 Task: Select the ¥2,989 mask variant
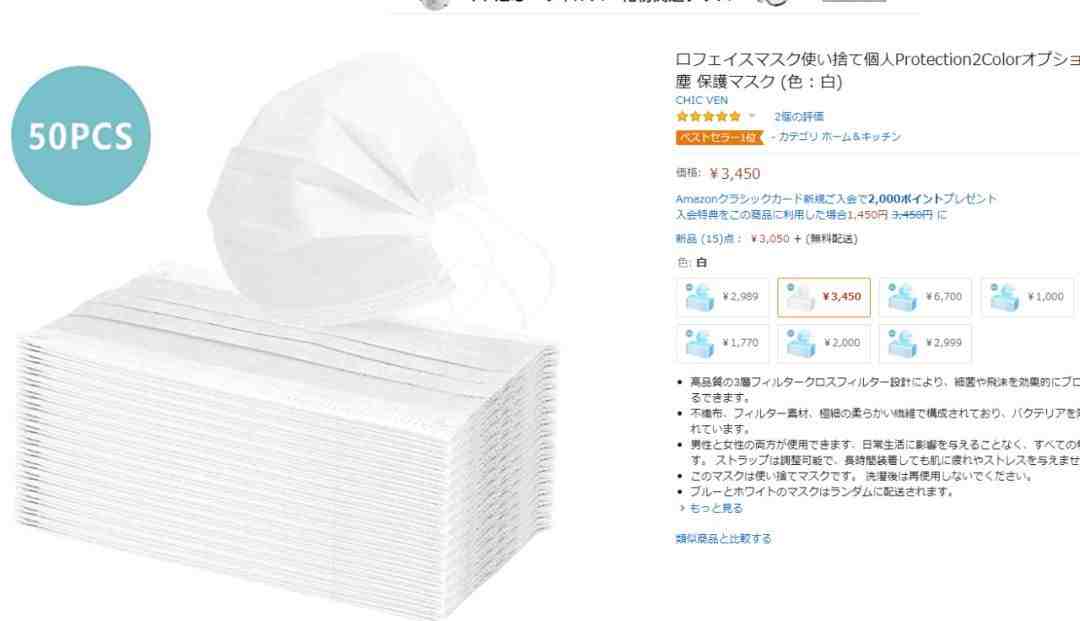[x=723, y=297]
